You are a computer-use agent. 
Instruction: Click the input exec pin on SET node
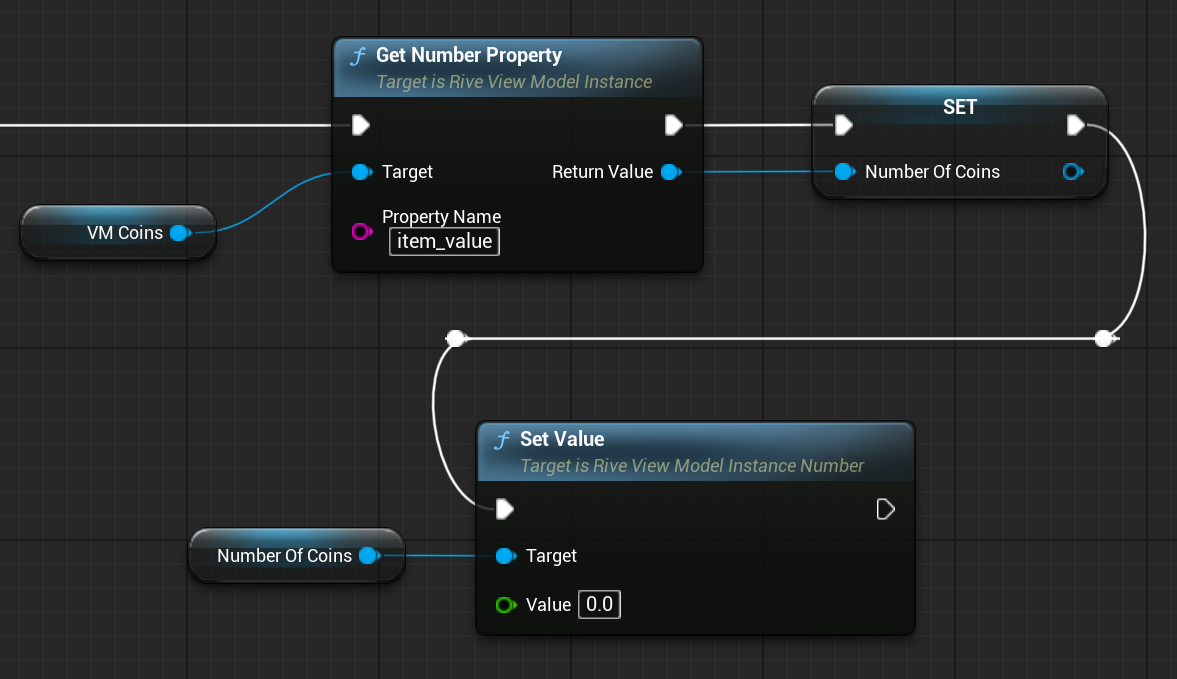pos(843,125)
